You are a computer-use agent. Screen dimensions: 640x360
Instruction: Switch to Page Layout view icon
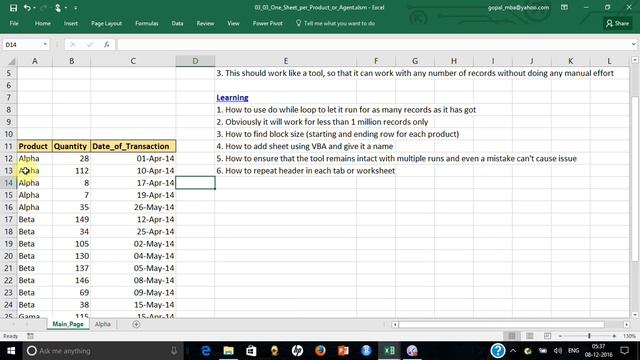529,336
